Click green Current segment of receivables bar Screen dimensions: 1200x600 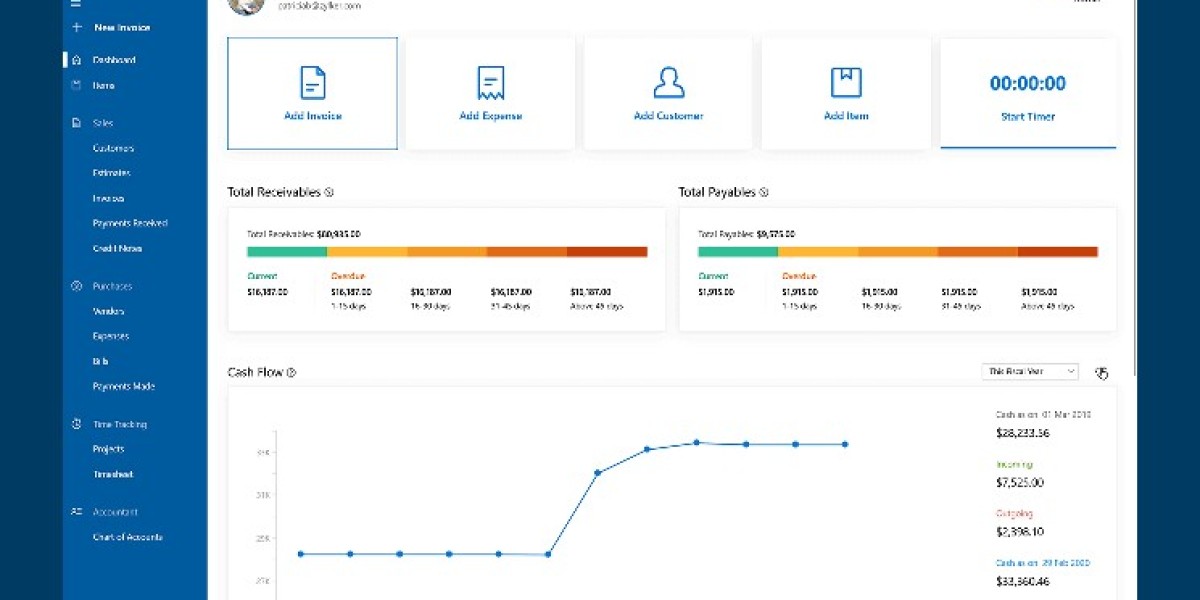coord(287,251)
